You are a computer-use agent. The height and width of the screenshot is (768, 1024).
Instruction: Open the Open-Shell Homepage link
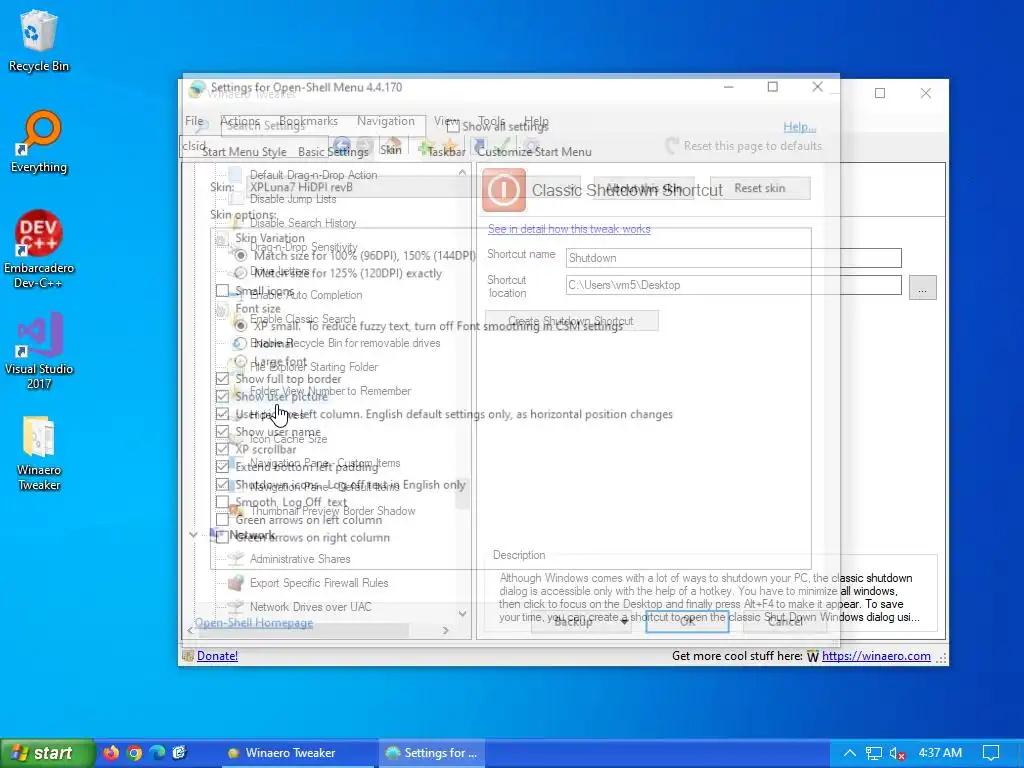pos(253,623)
